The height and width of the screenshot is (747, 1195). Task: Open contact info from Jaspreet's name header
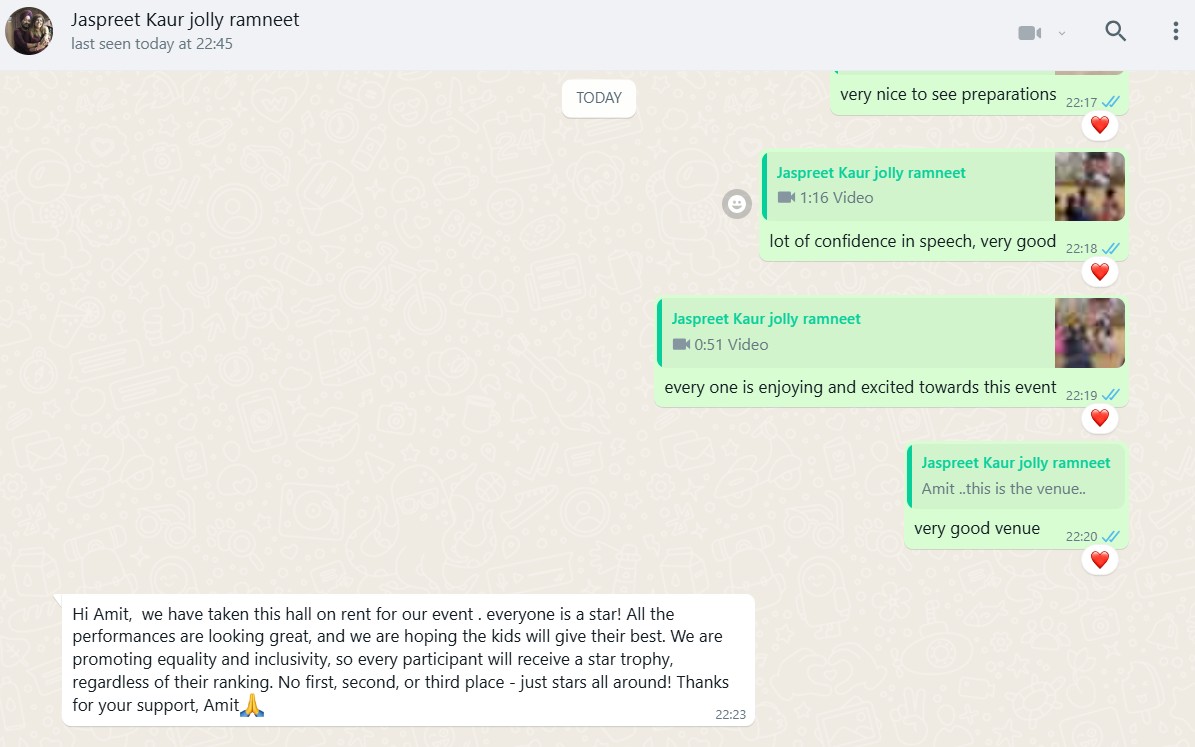(x=185, y=20)
